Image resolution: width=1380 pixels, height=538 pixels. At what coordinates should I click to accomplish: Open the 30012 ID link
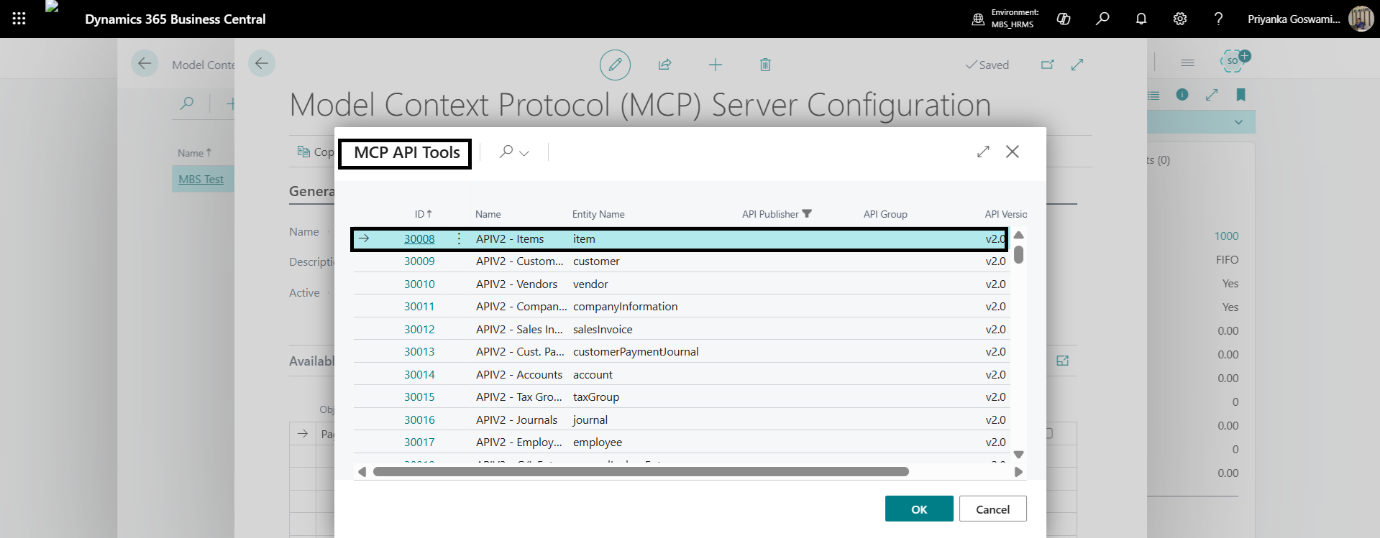pyautogui.click(x=419, y=329)
